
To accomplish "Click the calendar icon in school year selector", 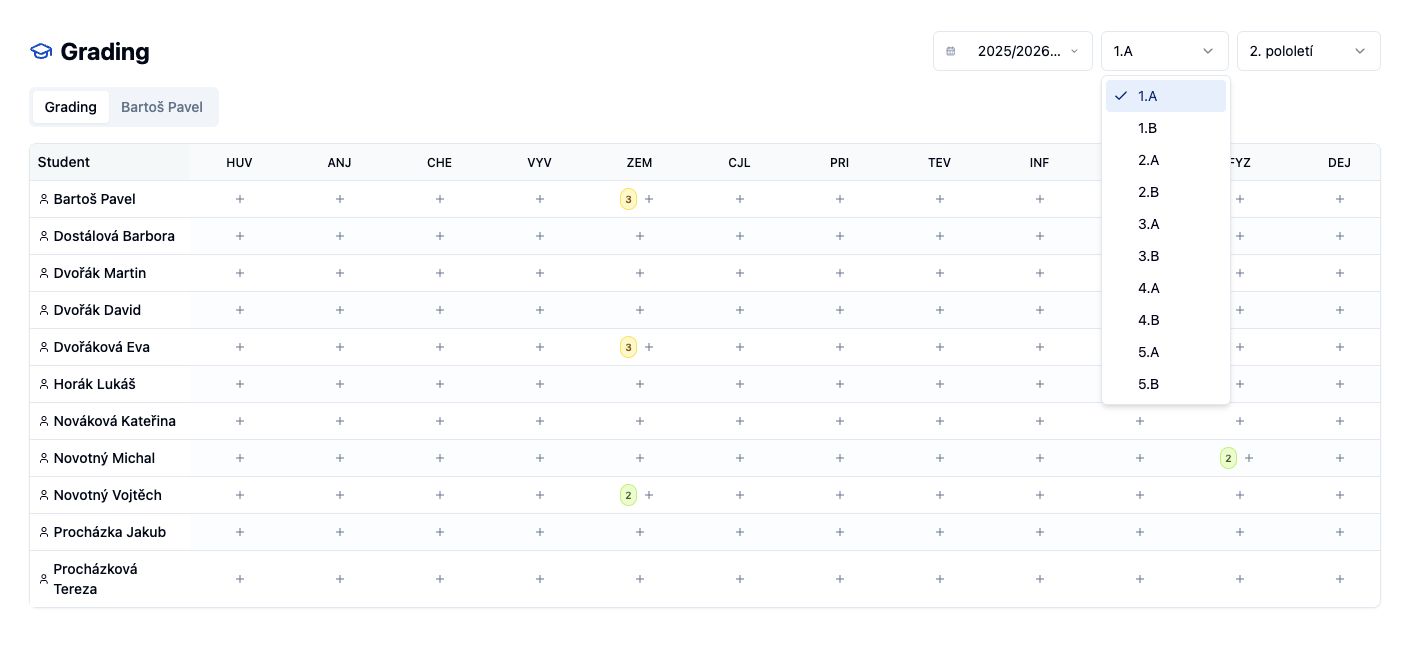I will point(951,51).
